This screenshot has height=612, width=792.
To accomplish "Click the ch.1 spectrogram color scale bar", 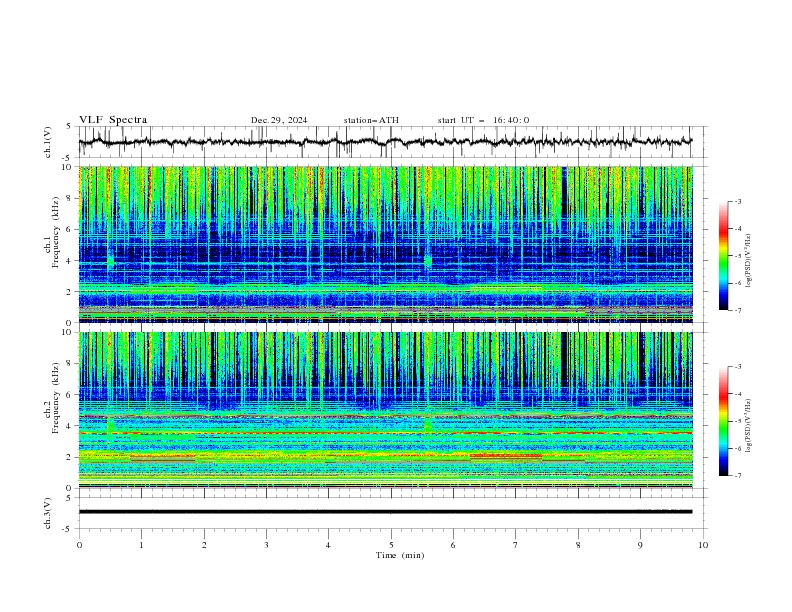I will [724, 256].
